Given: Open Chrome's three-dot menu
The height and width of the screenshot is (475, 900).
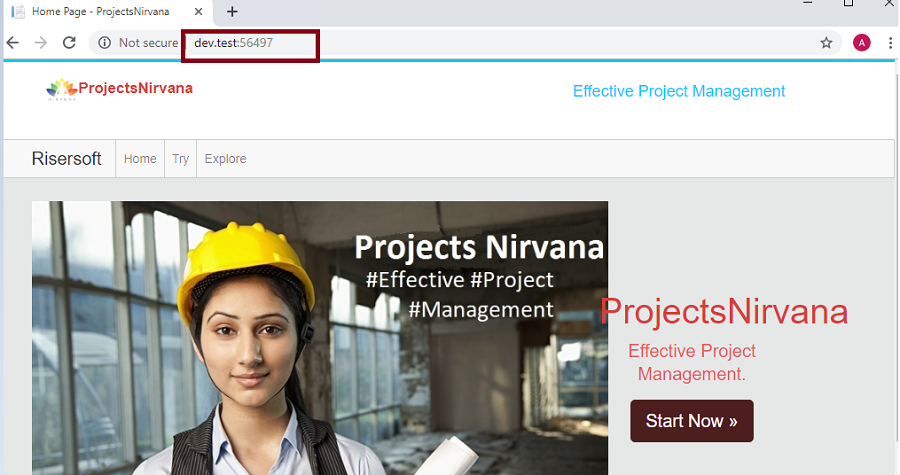Looking at the screenshot, I should (890, 42).
